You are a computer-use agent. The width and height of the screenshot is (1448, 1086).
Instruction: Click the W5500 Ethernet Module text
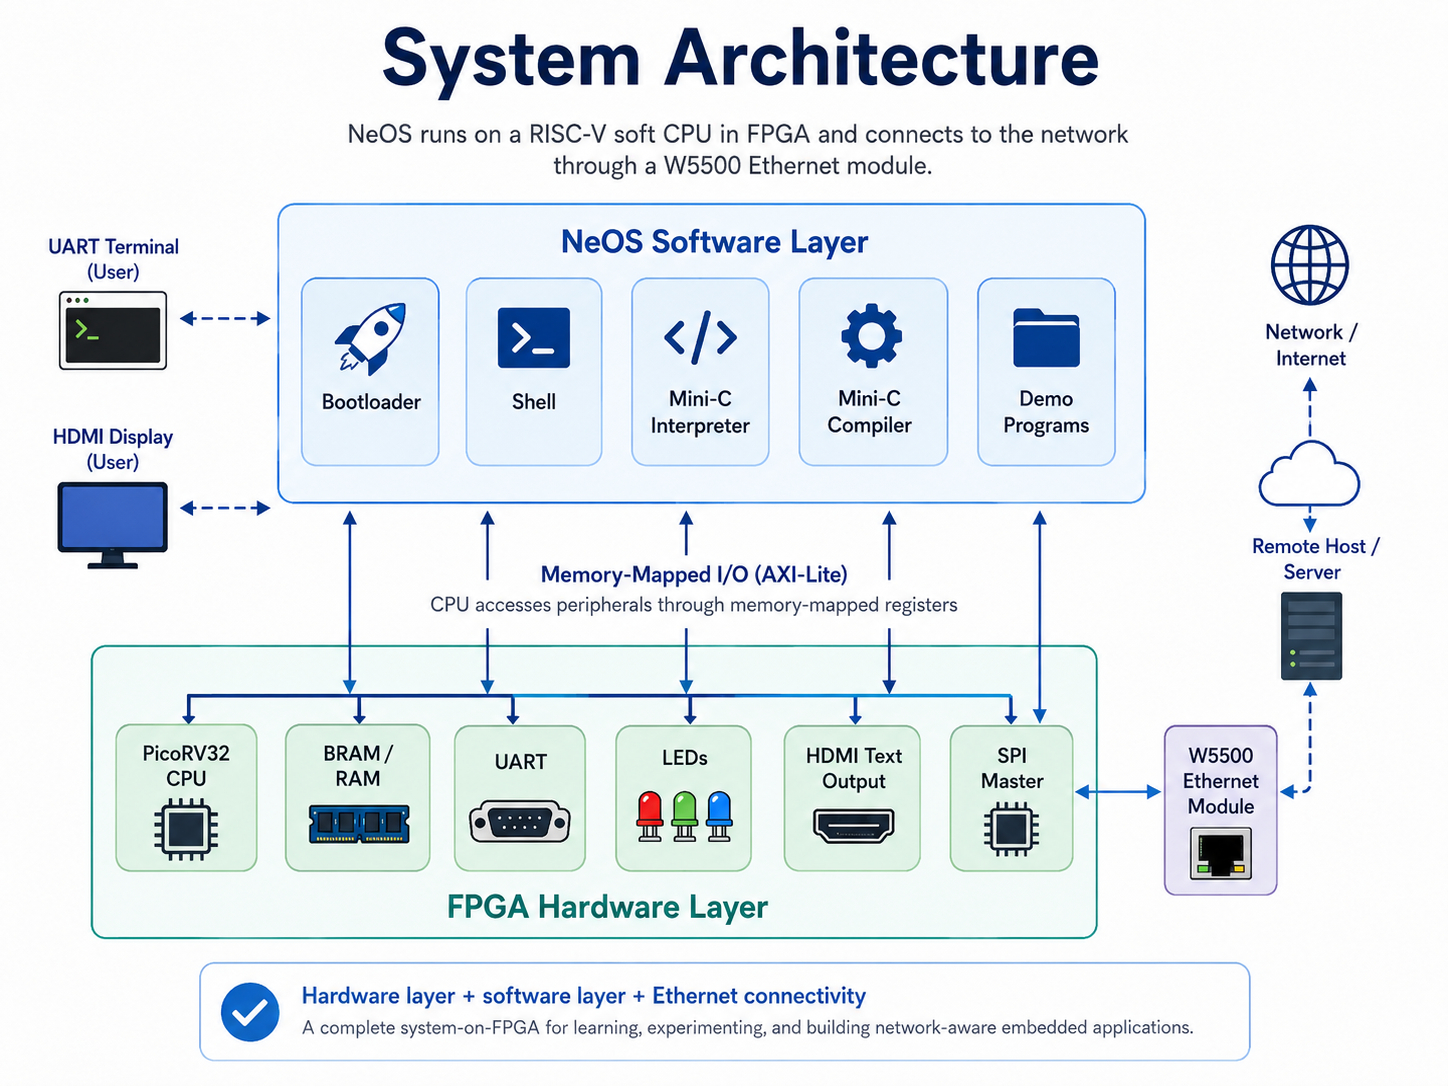(x=1221, y=781)
